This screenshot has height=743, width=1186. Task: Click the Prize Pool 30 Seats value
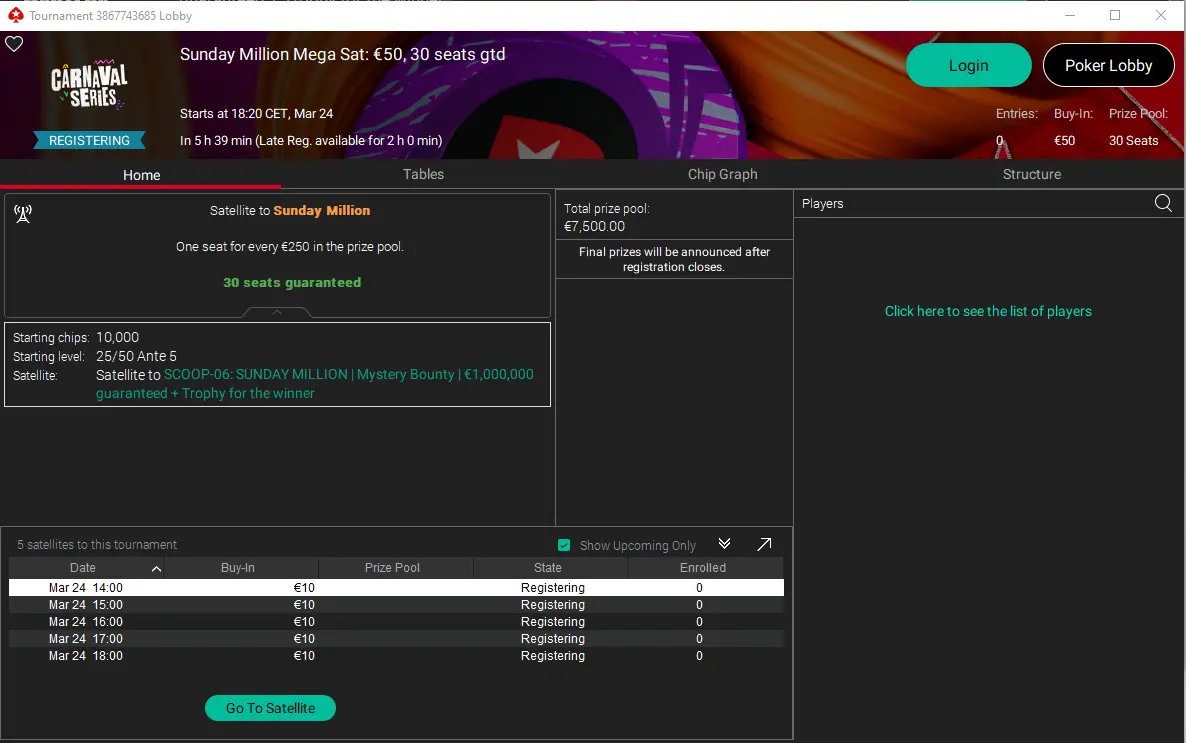point(1133,141)
